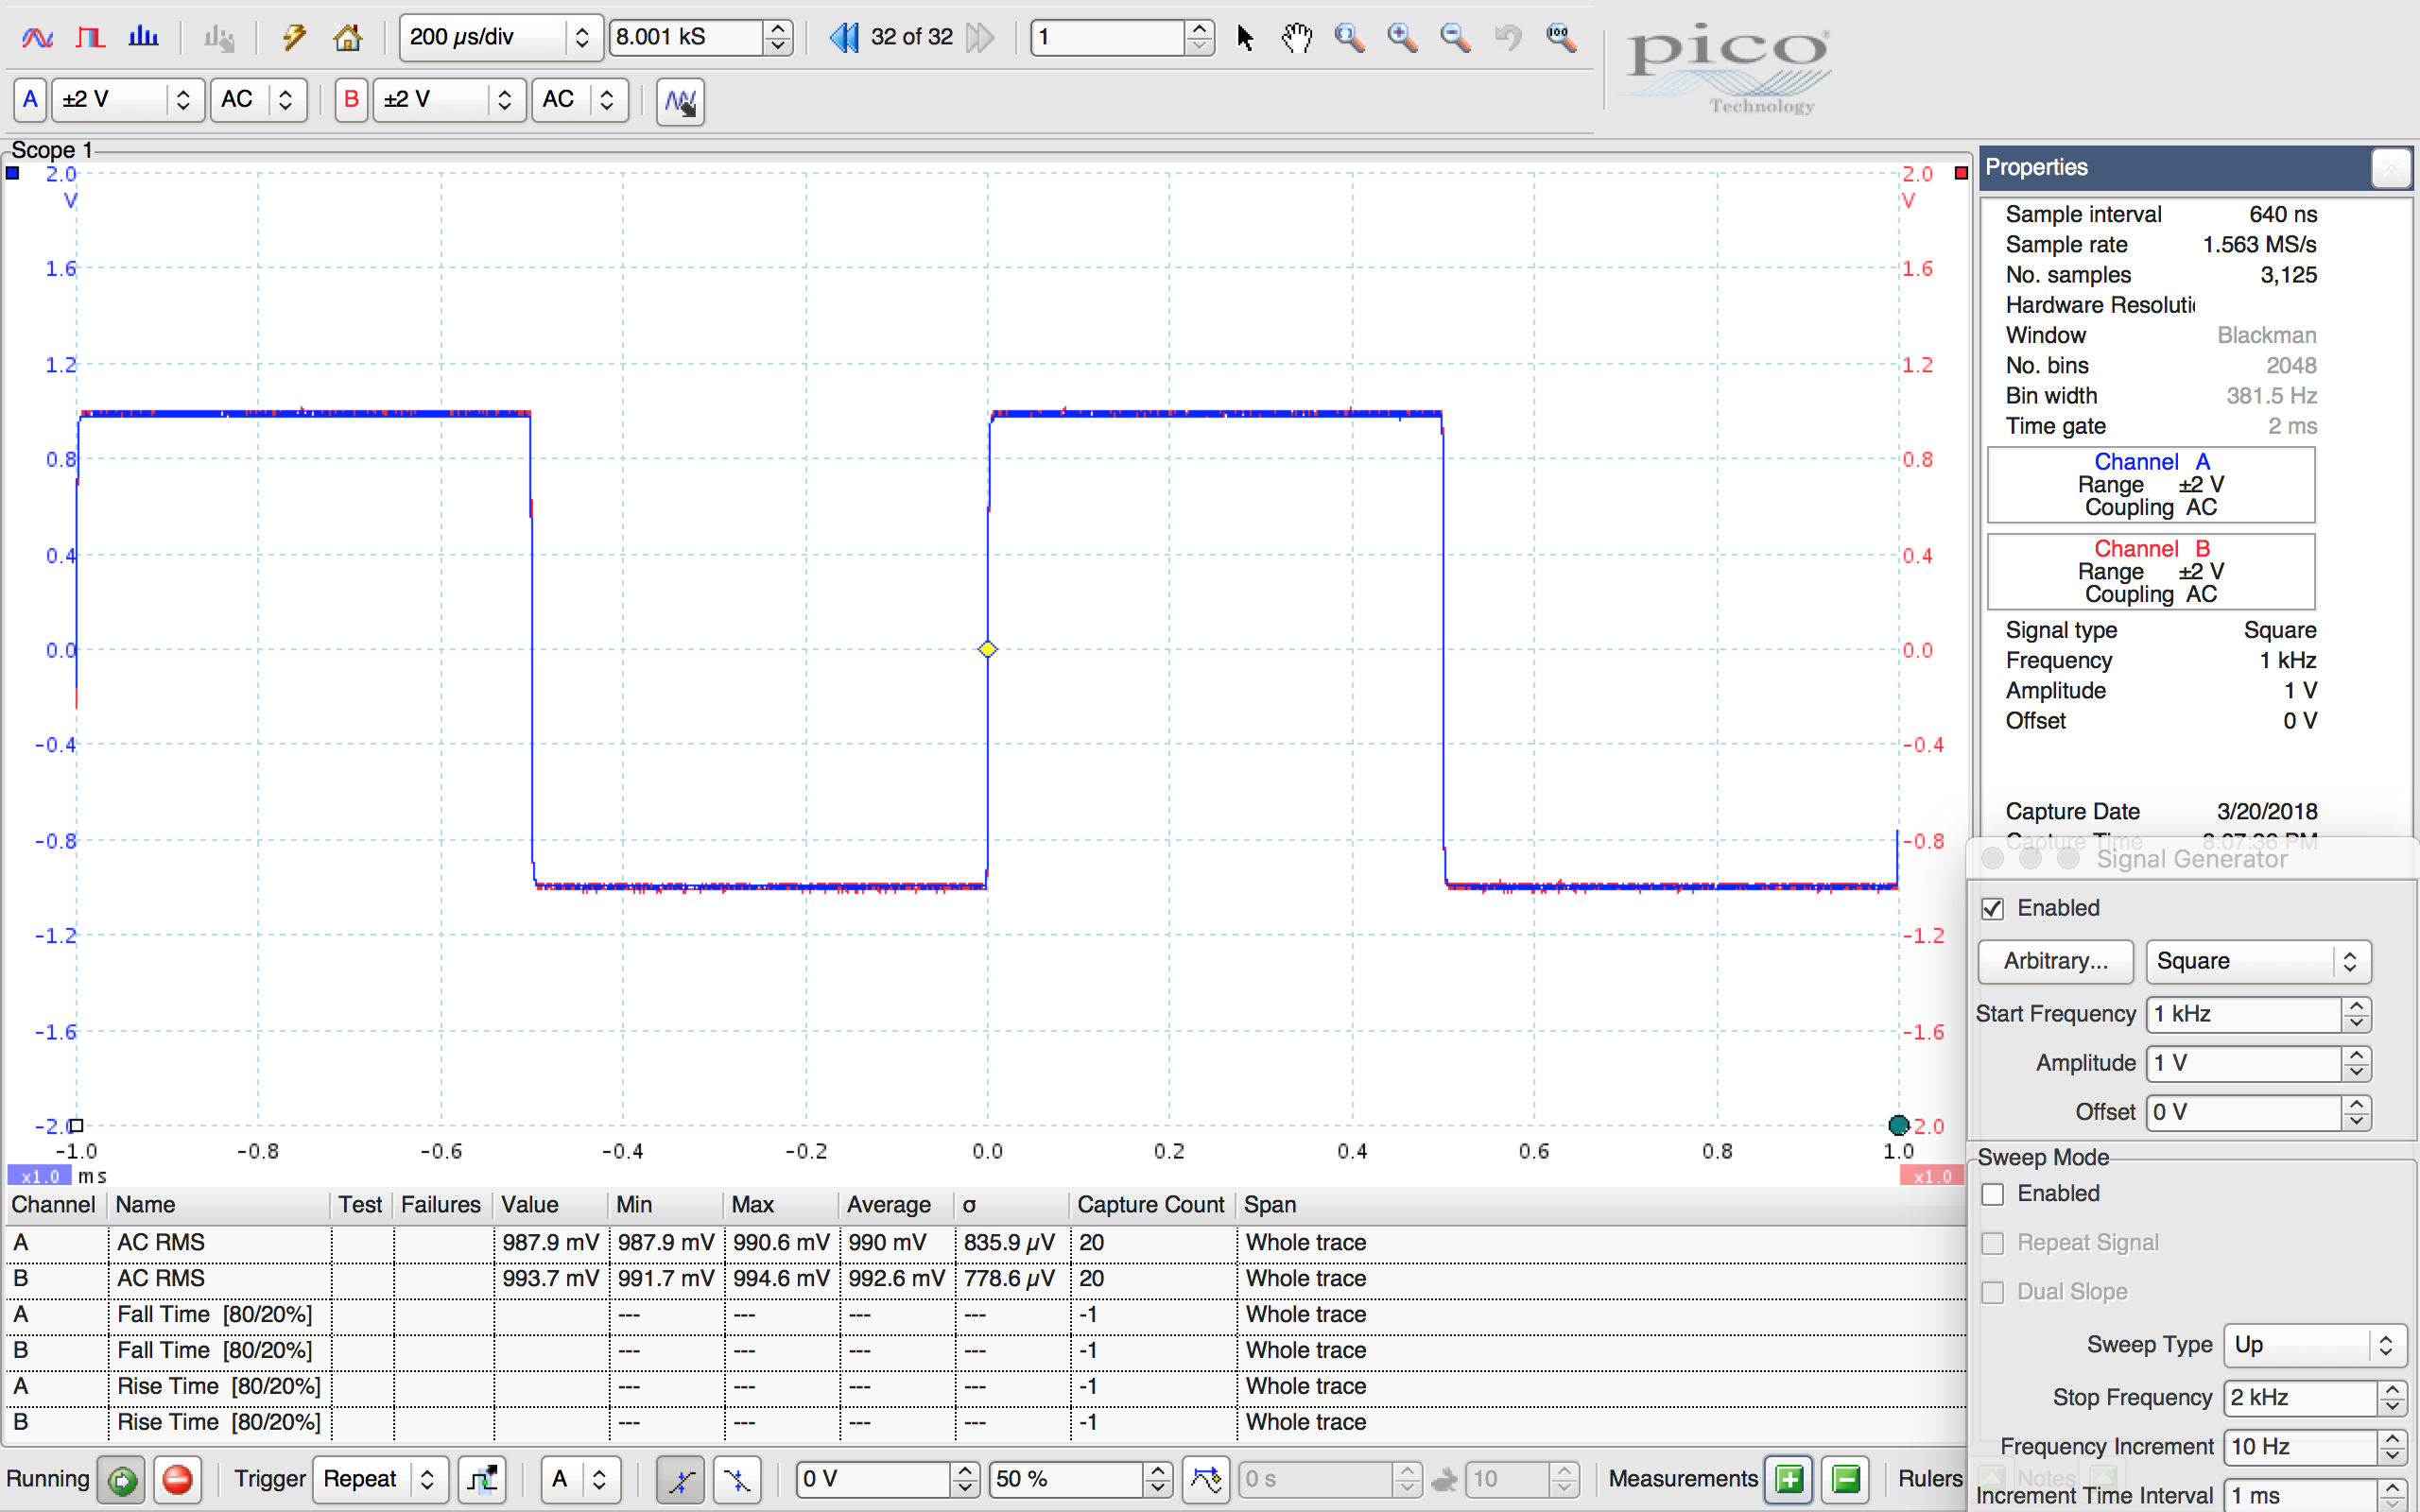Delete measurement with minus icon

[1846, 1479]
